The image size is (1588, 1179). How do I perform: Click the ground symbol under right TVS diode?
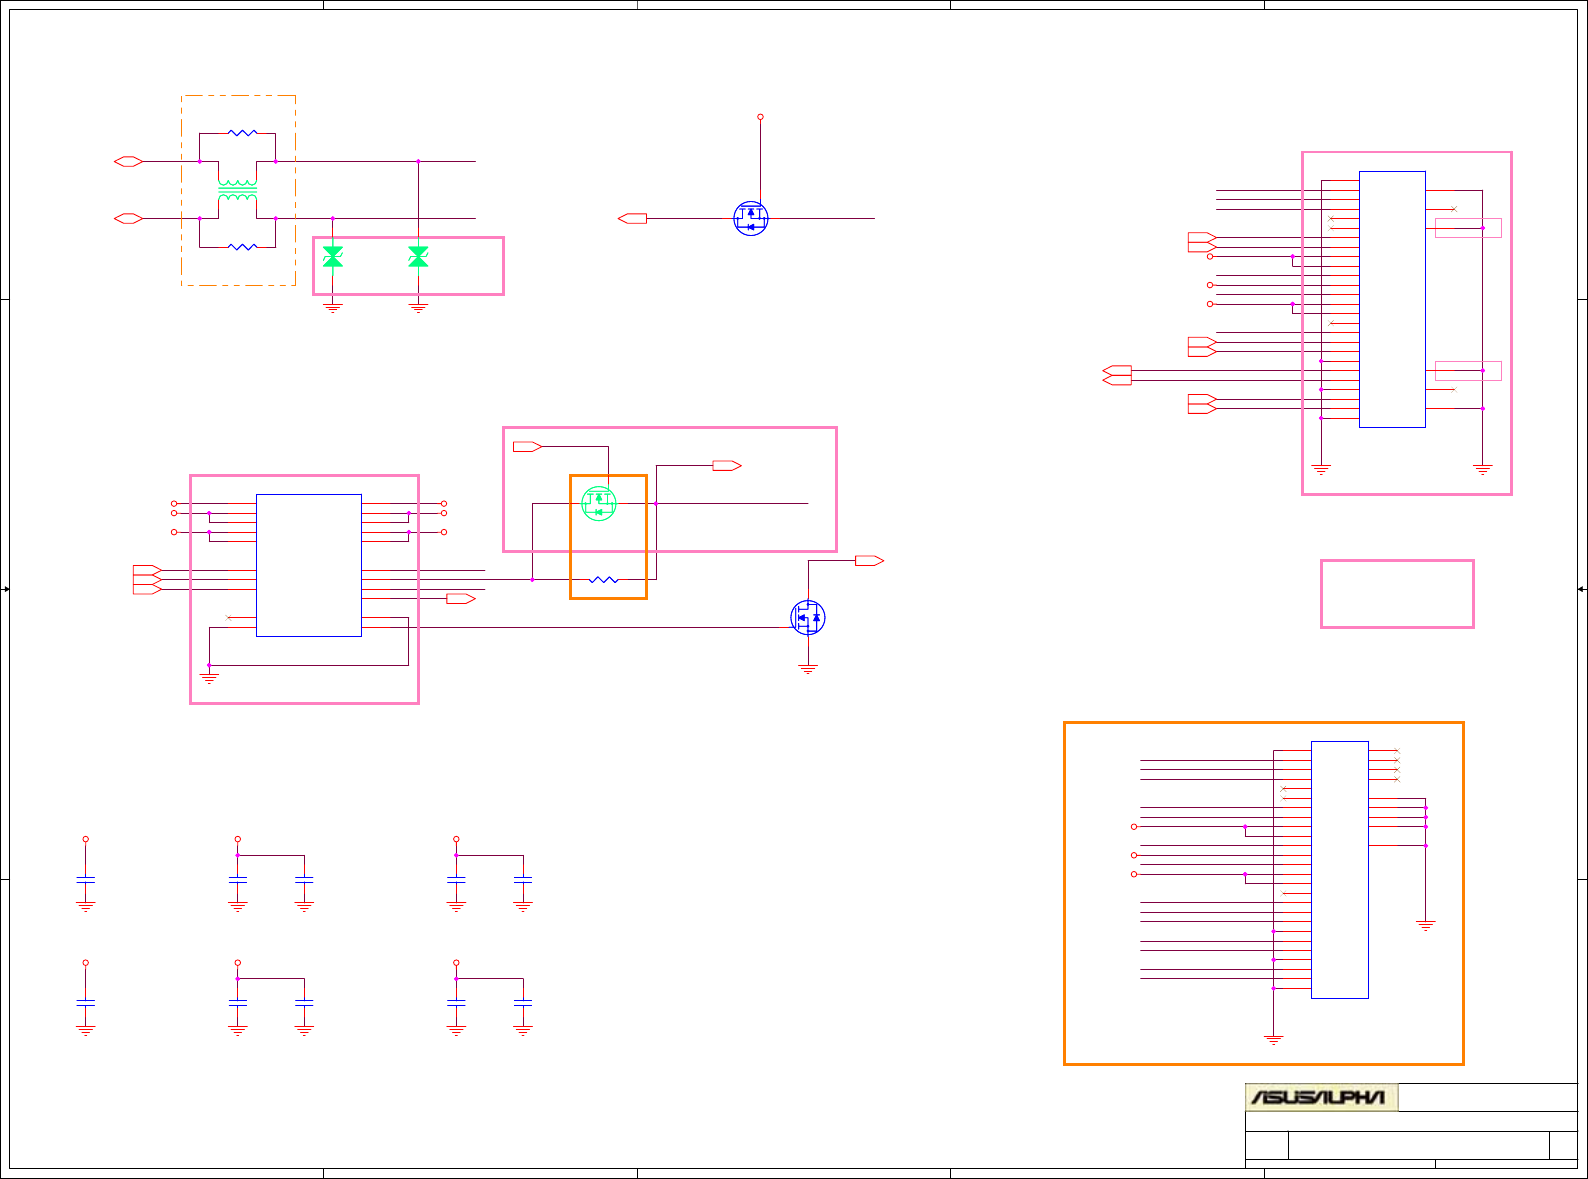pos(418,308)
